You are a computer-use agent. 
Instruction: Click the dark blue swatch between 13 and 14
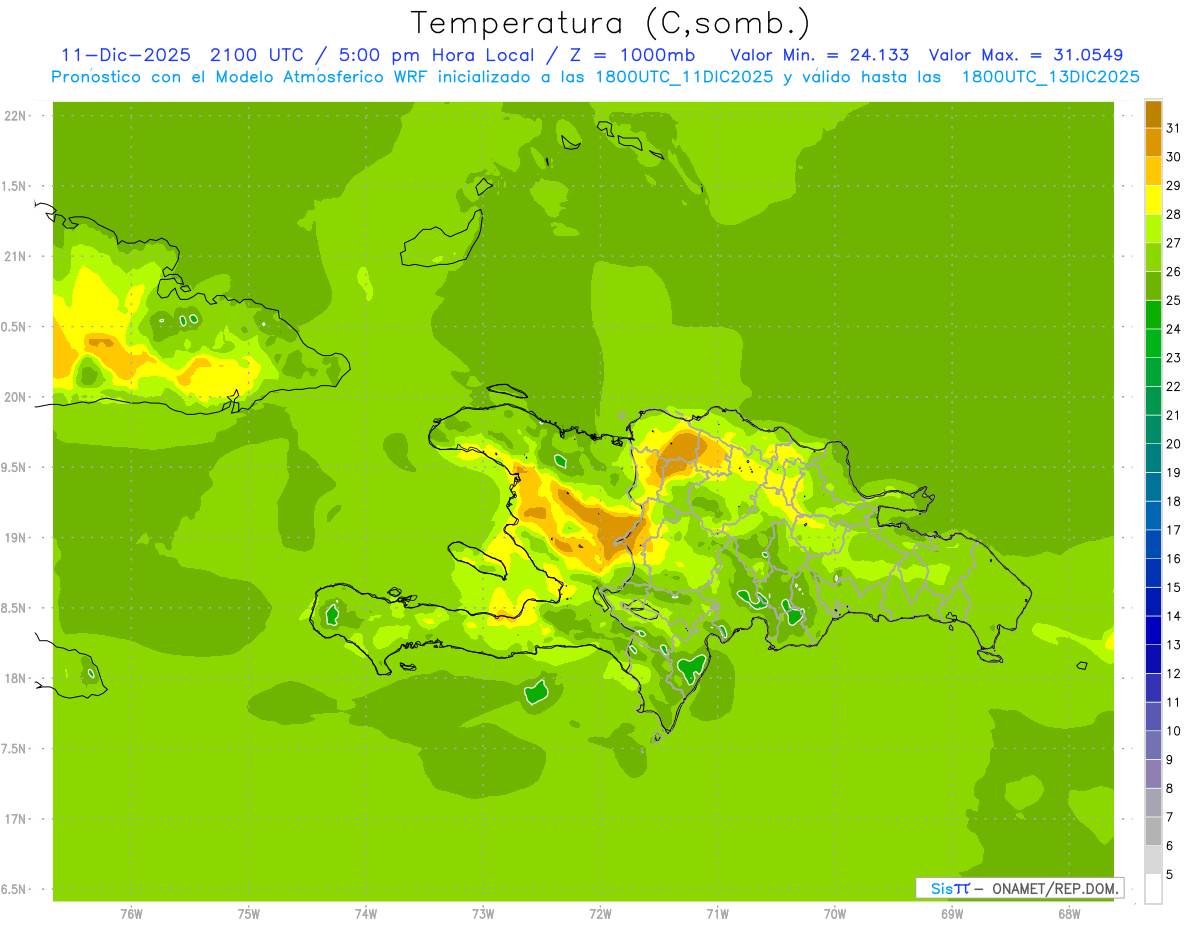[1153, 630]
